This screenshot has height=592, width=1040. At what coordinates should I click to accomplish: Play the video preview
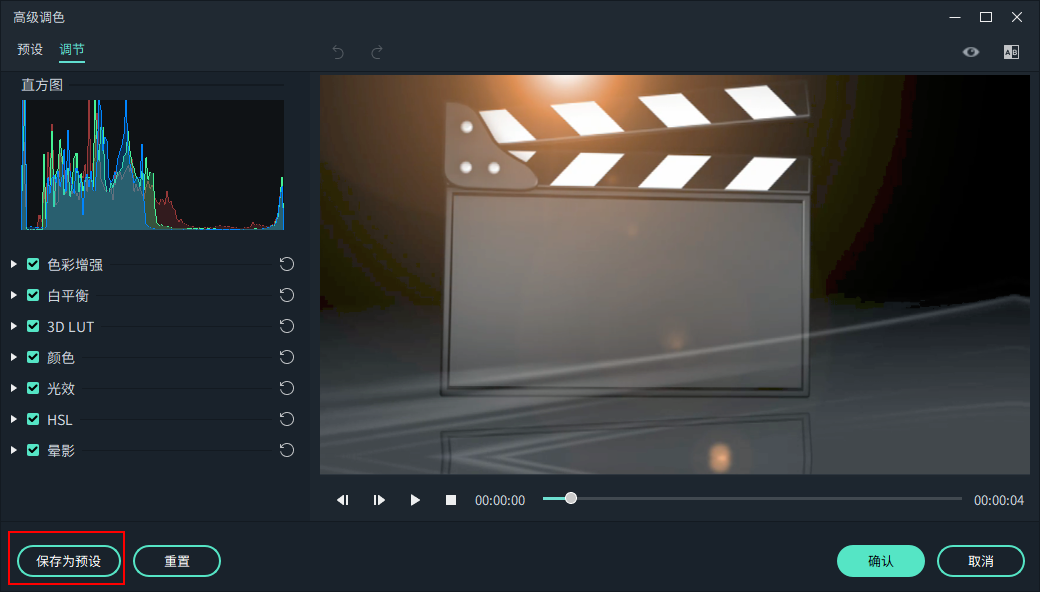click(x=415, y=500)
